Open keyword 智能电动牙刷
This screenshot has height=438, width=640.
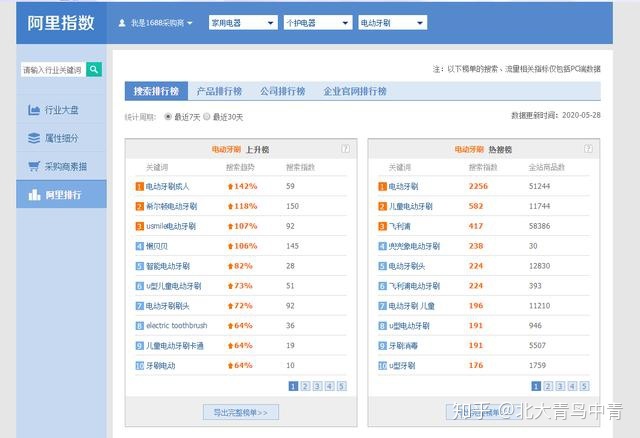pos(168,266)
